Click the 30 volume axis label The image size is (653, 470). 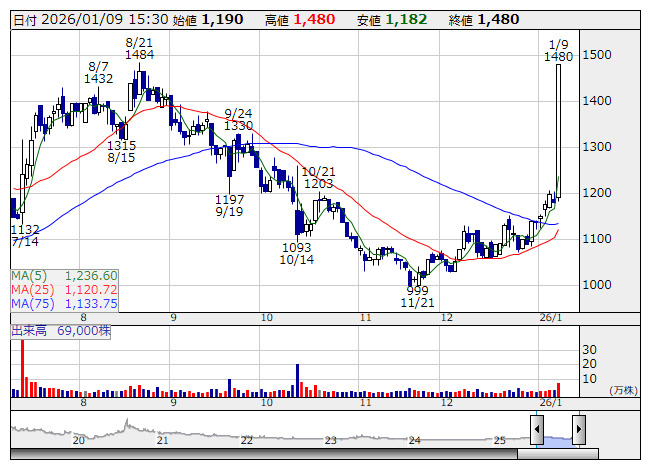[x=589, y=350]
